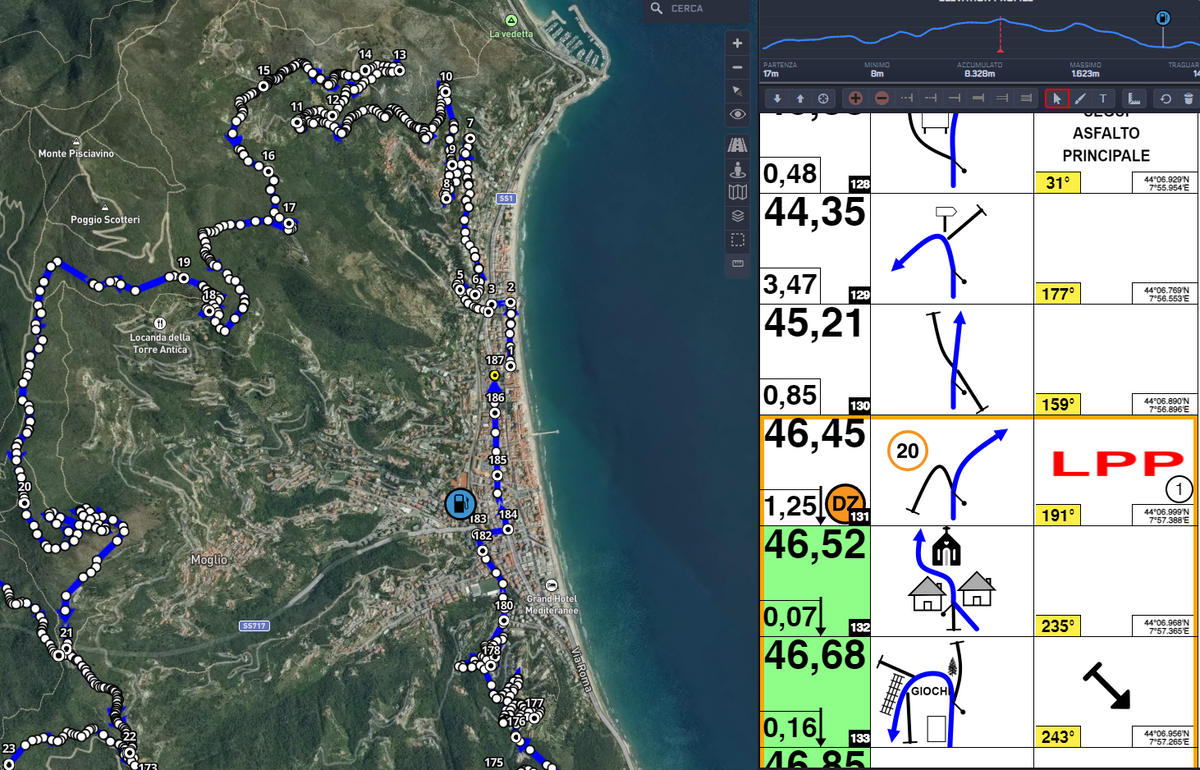This screenshot has width=1200, height=770.
Task: Select the third solid track style icon
Action: click(954, 99)
